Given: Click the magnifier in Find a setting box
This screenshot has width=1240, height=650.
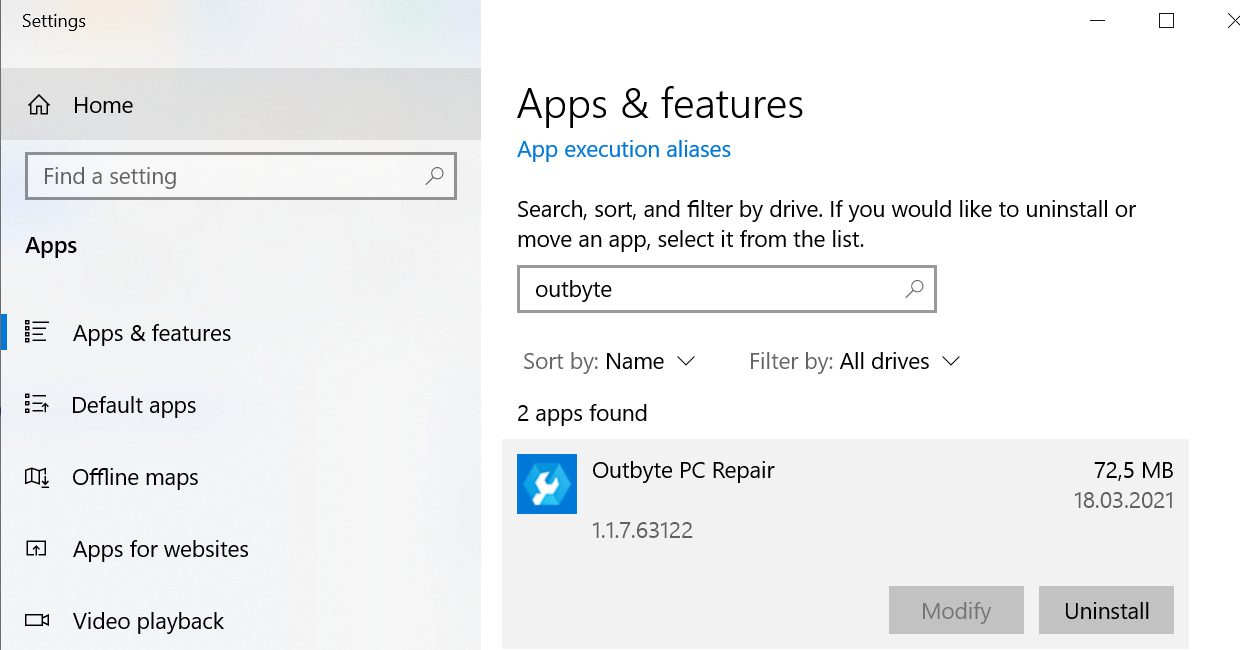Looking at the screenshot, I should pyautogui.click(x=434, y=176).
